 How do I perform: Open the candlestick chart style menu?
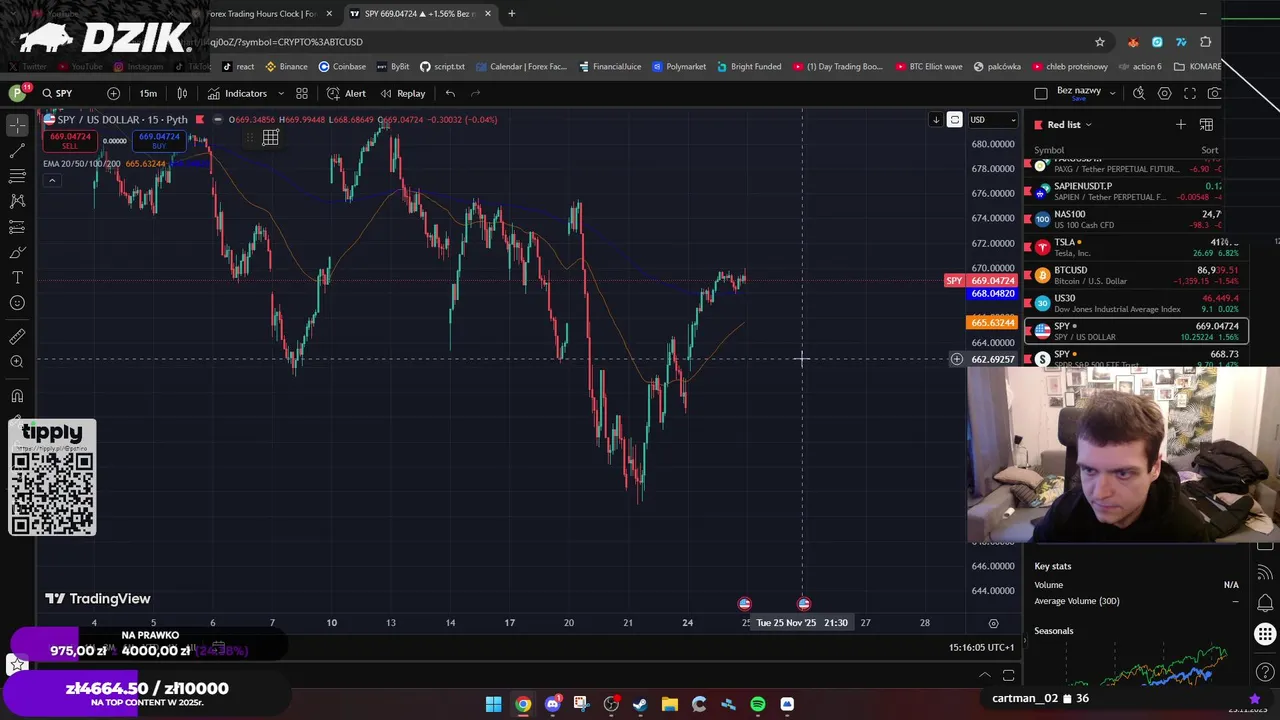point(182,93)
